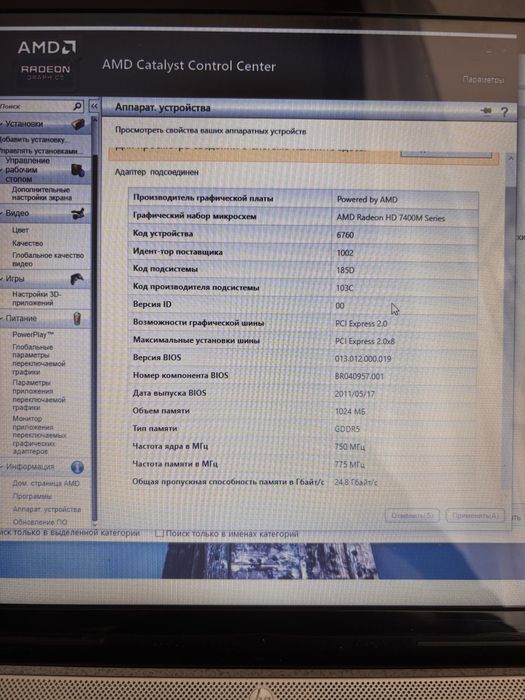This screenshot has height=700, width=525.
Task: Select Аппарат. устройства in sidebar
Action: pos(47,509)
